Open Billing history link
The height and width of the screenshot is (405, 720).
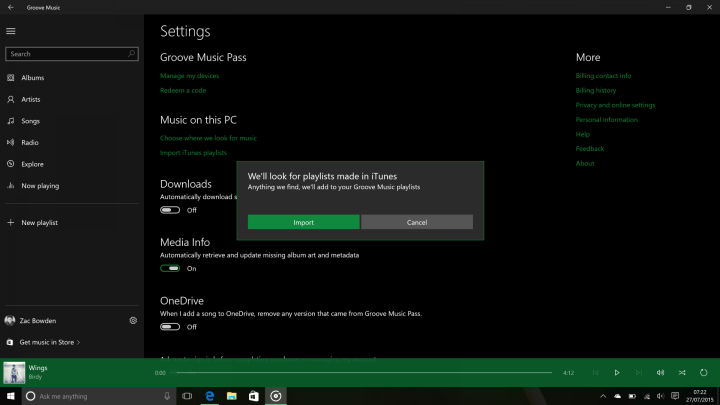pyautogui.click(x=596, y=90)
